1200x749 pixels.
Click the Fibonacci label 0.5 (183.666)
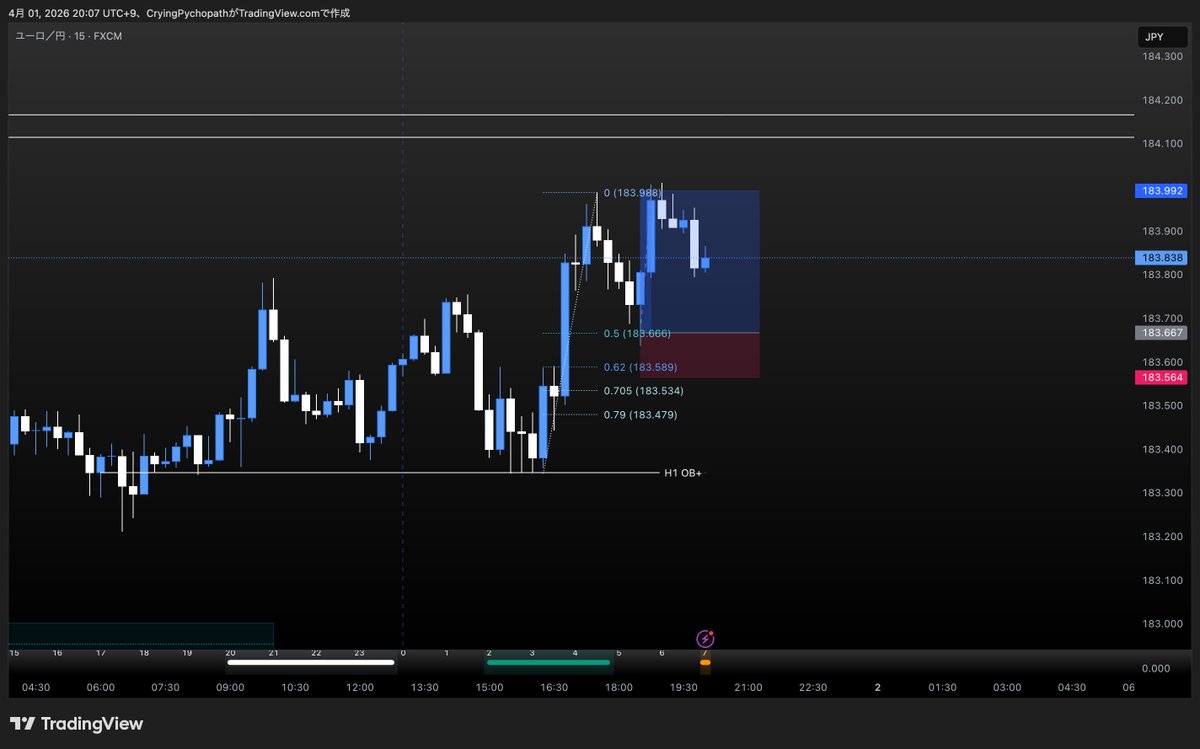coord(637,333)
